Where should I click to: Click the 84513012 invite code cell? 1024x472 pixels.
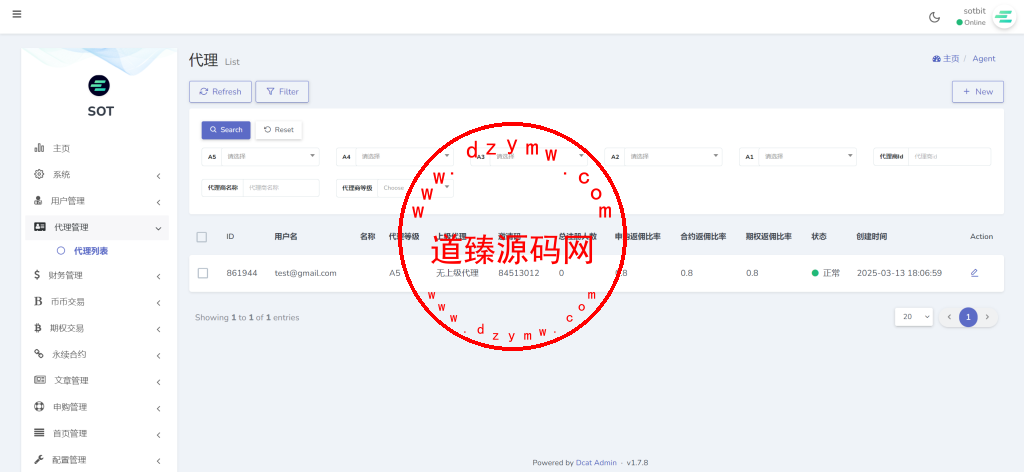(519, 273)
